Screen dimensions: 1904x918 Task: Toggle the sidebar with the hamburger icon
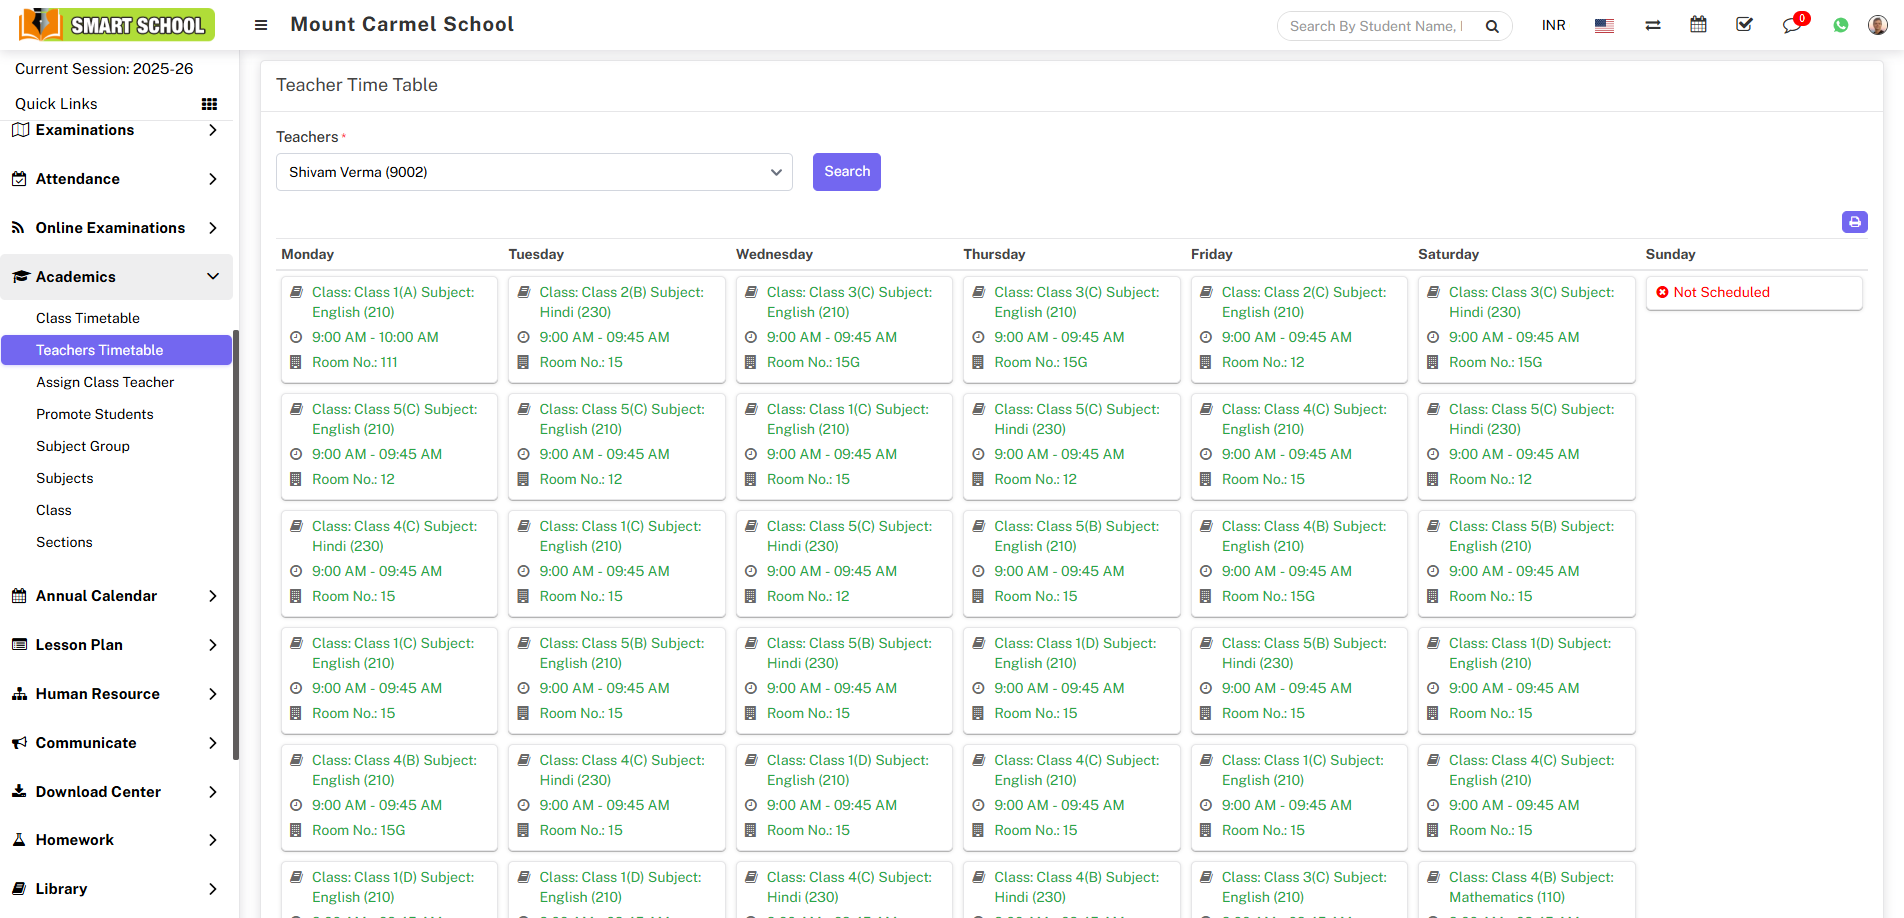(x=260, y=24)
